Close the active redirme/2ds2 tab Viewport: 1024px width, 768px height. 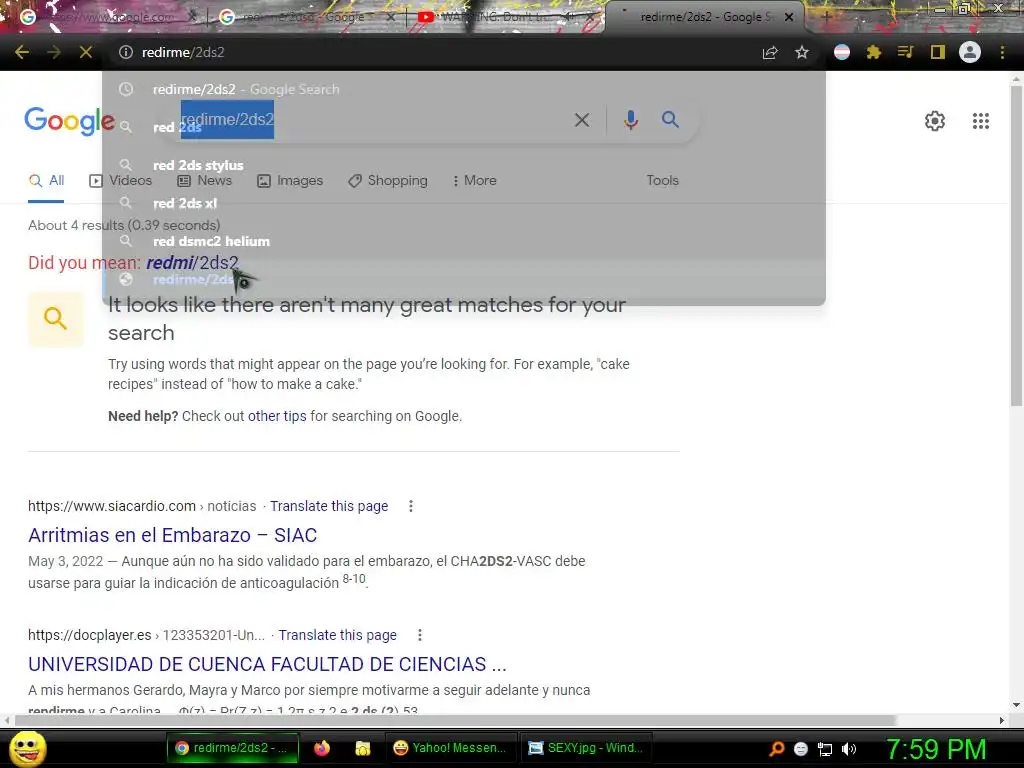789,17
